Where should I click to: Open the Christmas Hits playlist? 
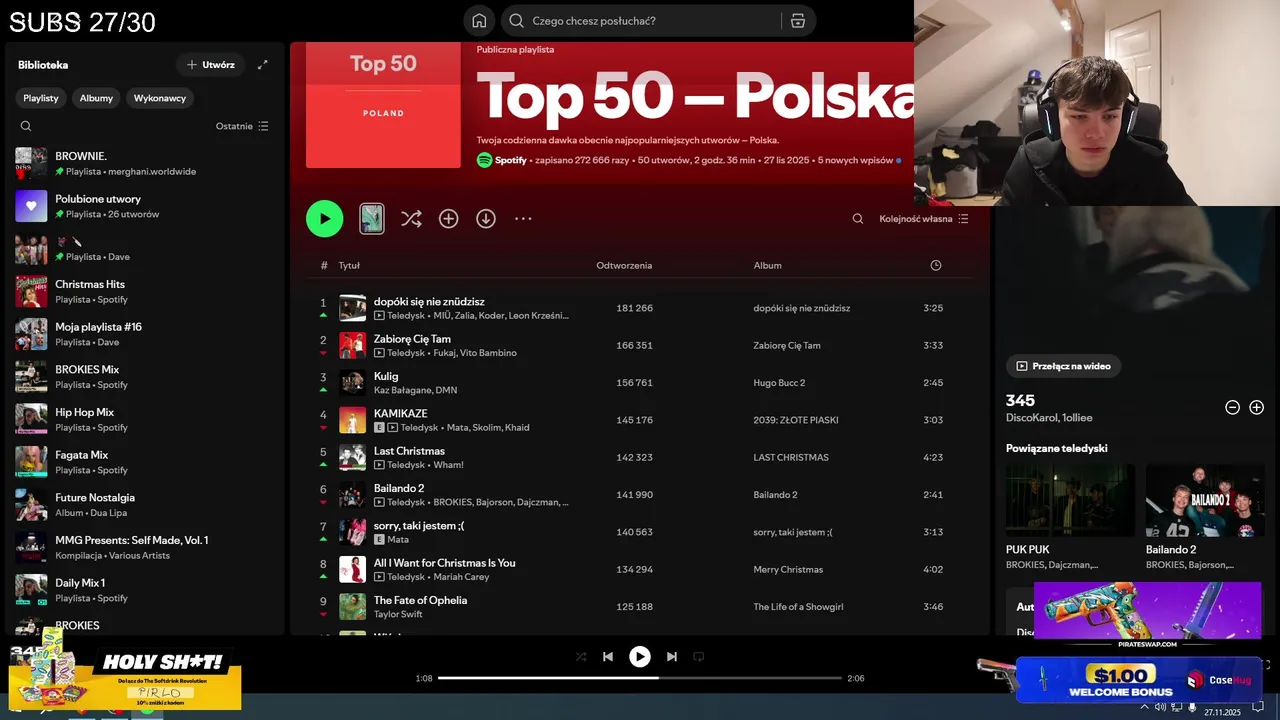coord(145,291)
